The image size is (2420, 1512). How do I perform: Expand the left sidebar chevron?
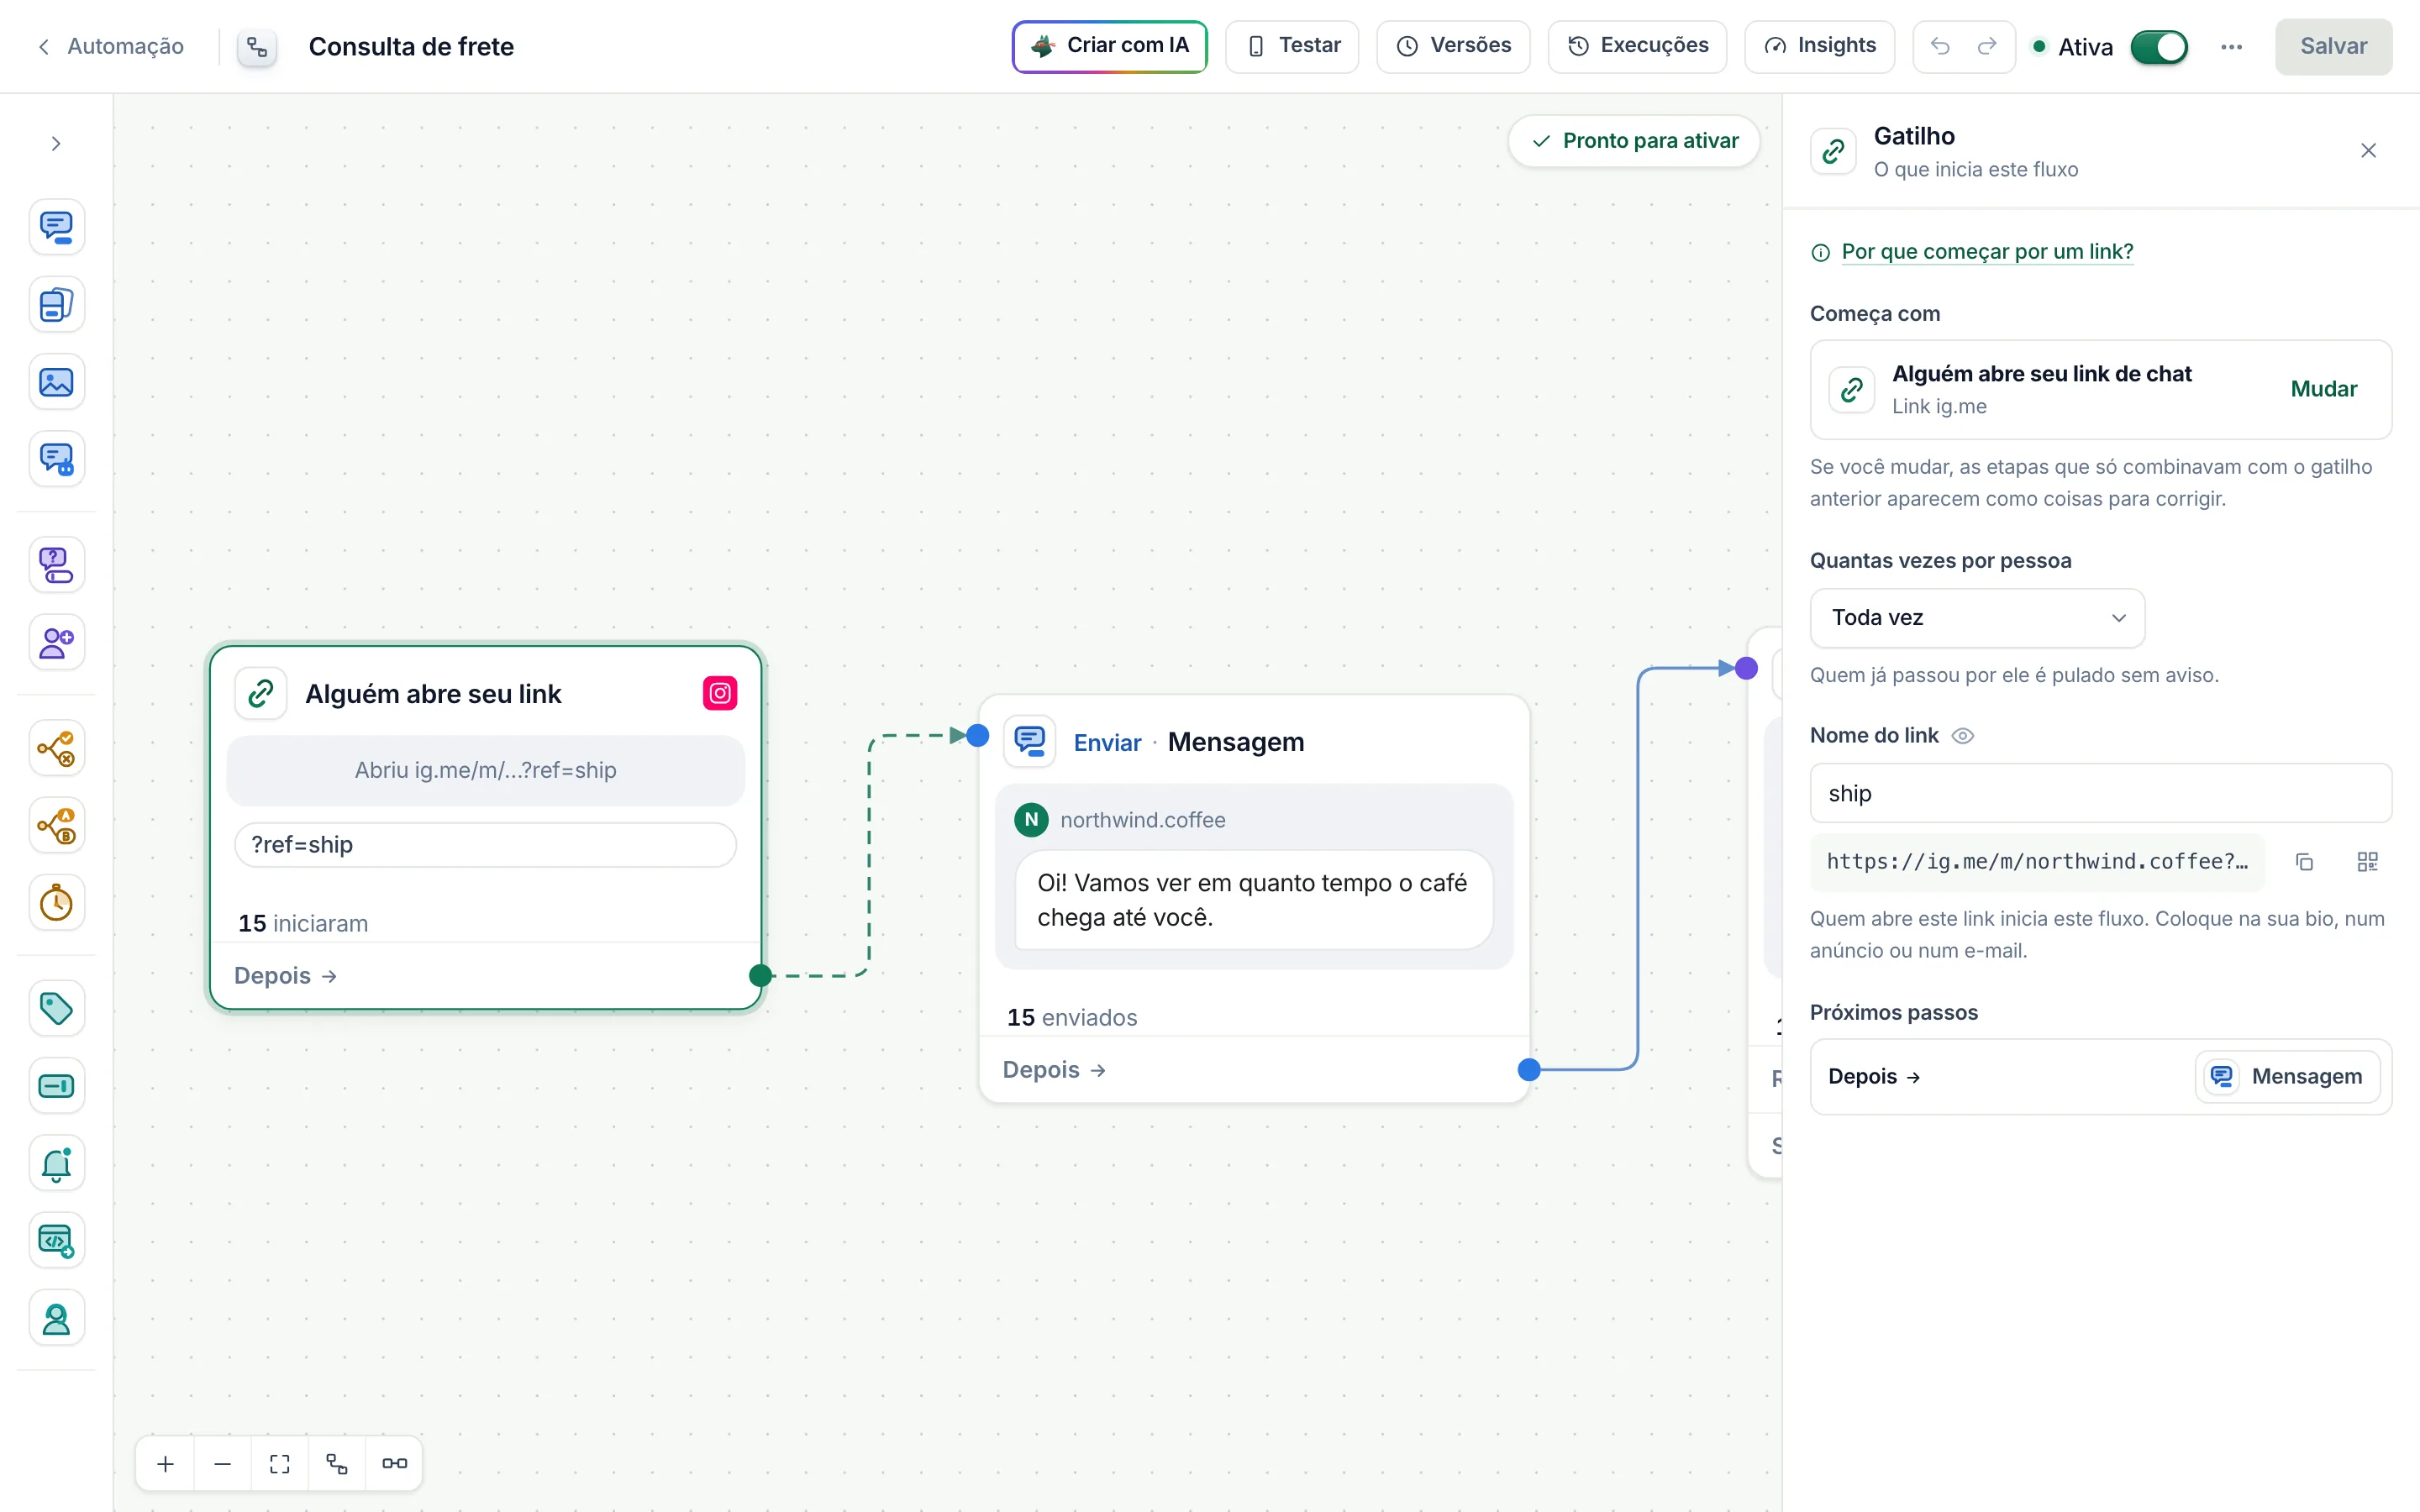[x=56, y=144]
